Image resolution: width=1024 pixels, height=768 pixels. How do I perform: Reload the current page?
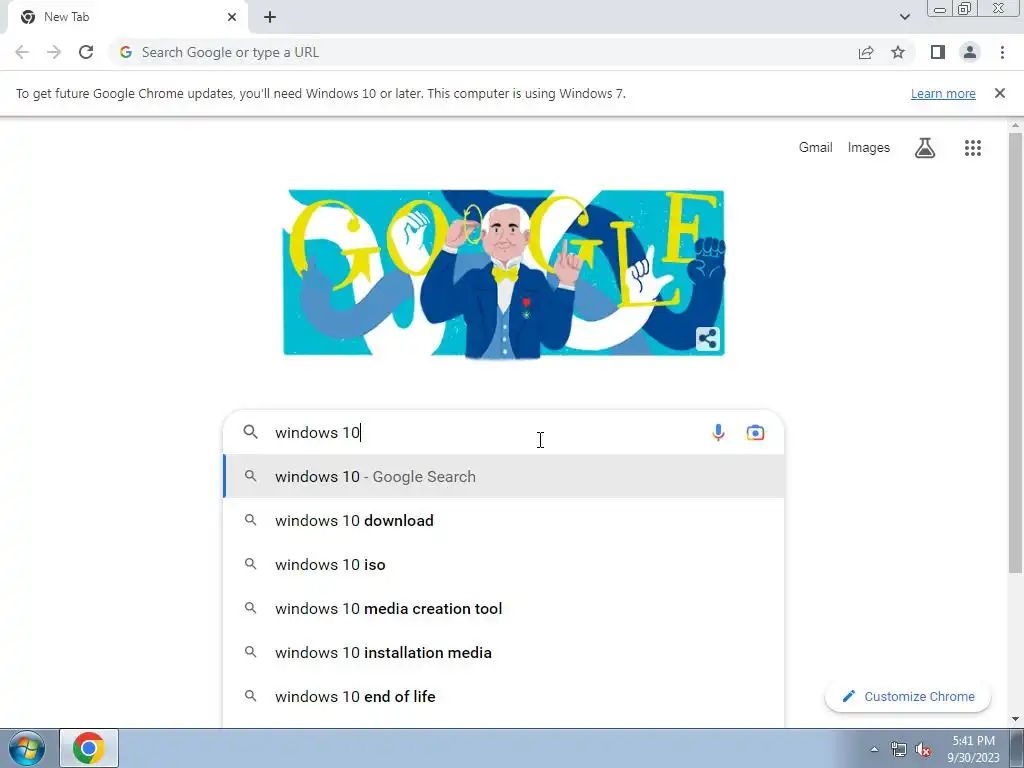(x=86, y=52)
